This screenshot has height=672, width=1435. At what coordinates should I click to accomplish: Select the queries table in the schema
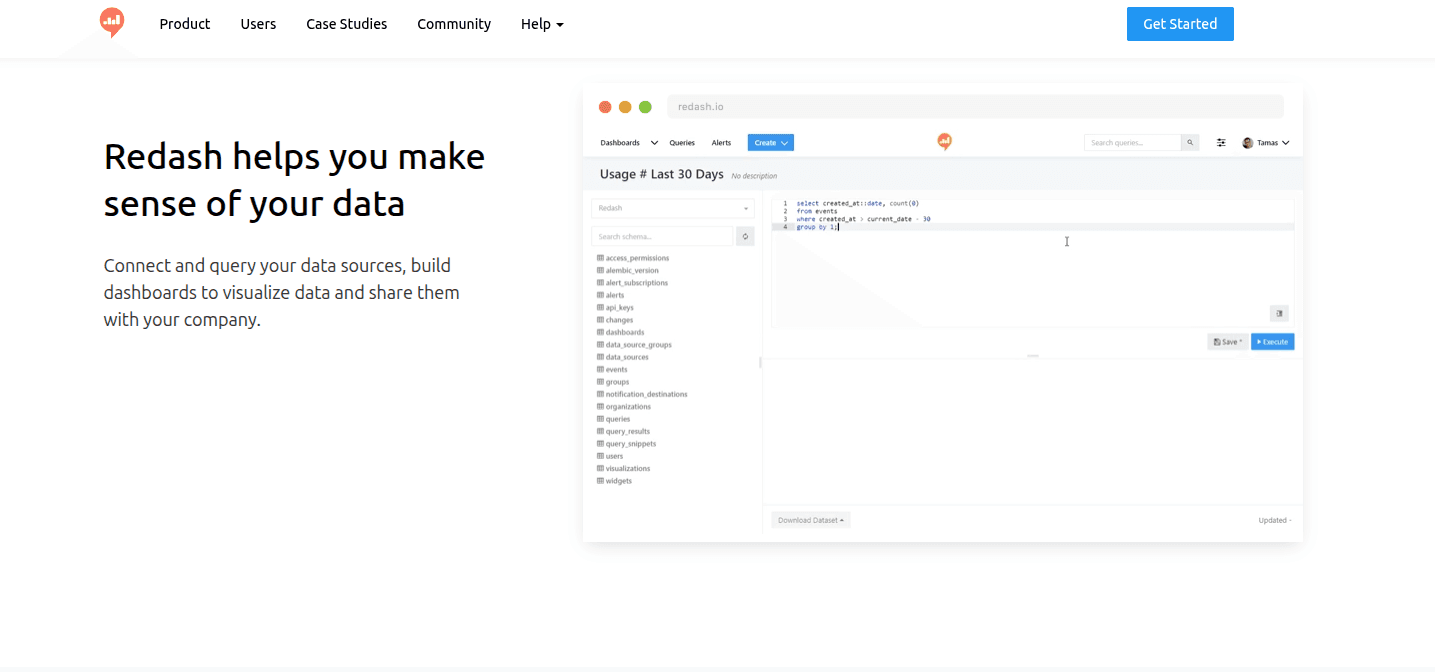618,419
